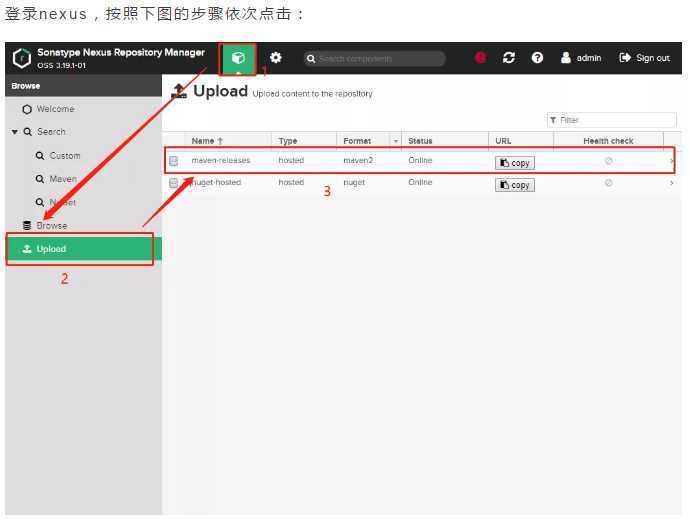The height and width of the screenshot is (525, 690).
Task: Focus the Search components field
Action: coord(374,59)
